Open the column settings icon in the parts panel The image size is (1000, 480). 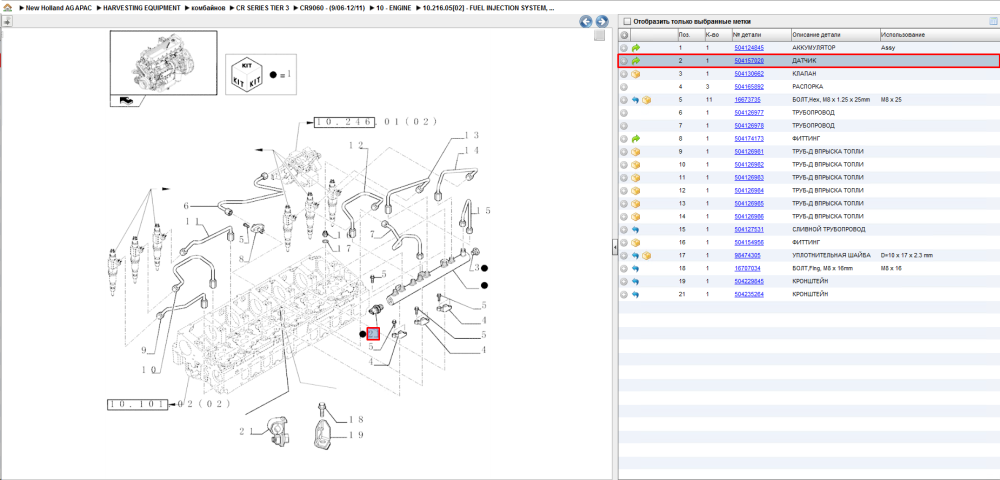[993, 21]
